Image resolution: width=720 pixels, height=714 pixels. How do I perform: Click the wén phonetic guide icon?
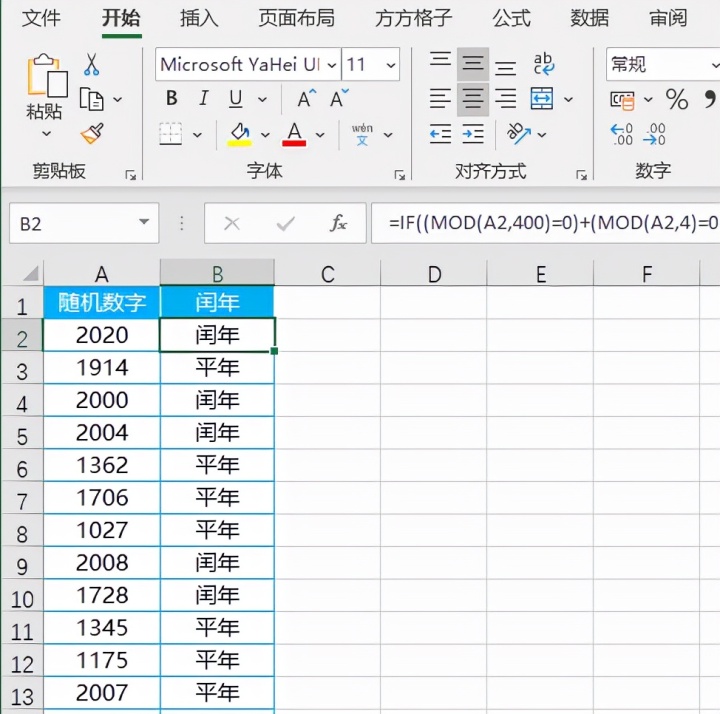pos(362,135)
